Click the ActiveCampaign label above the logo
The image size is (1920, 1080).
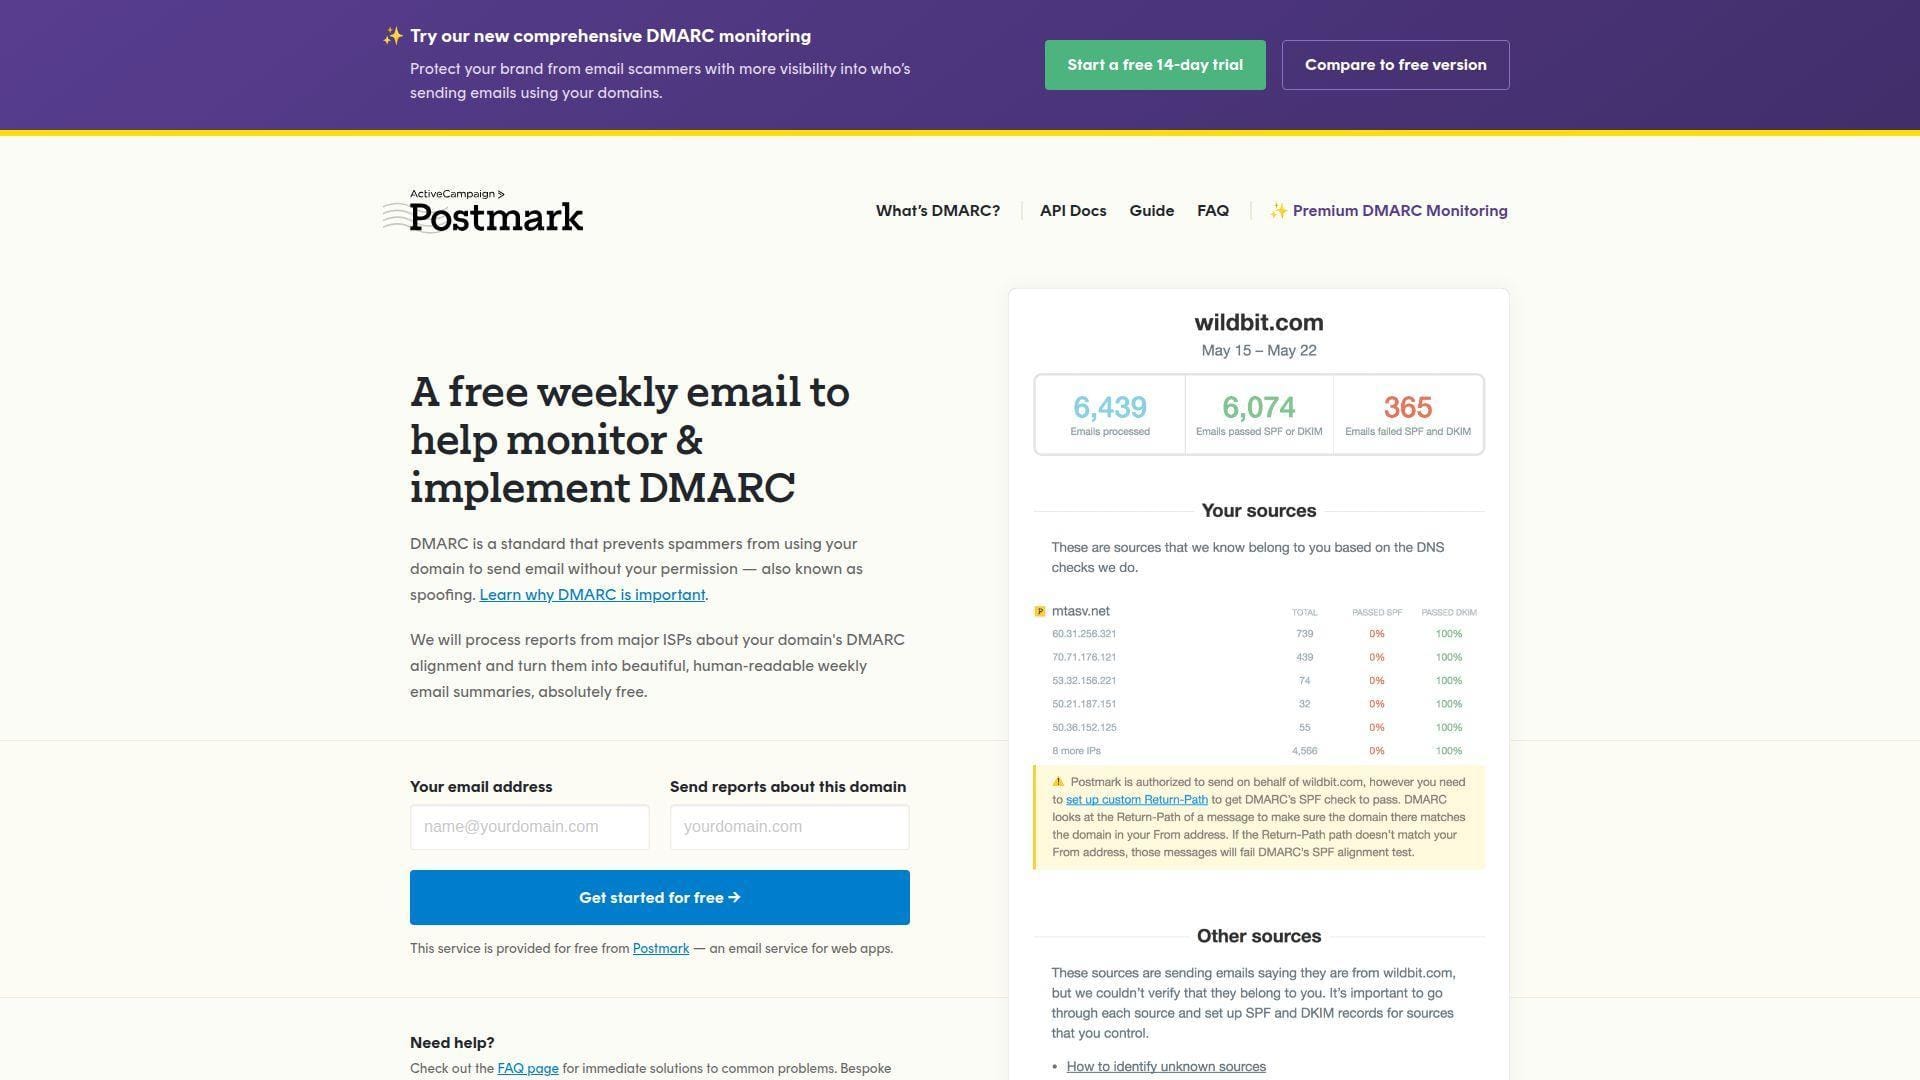coord(457,194)
